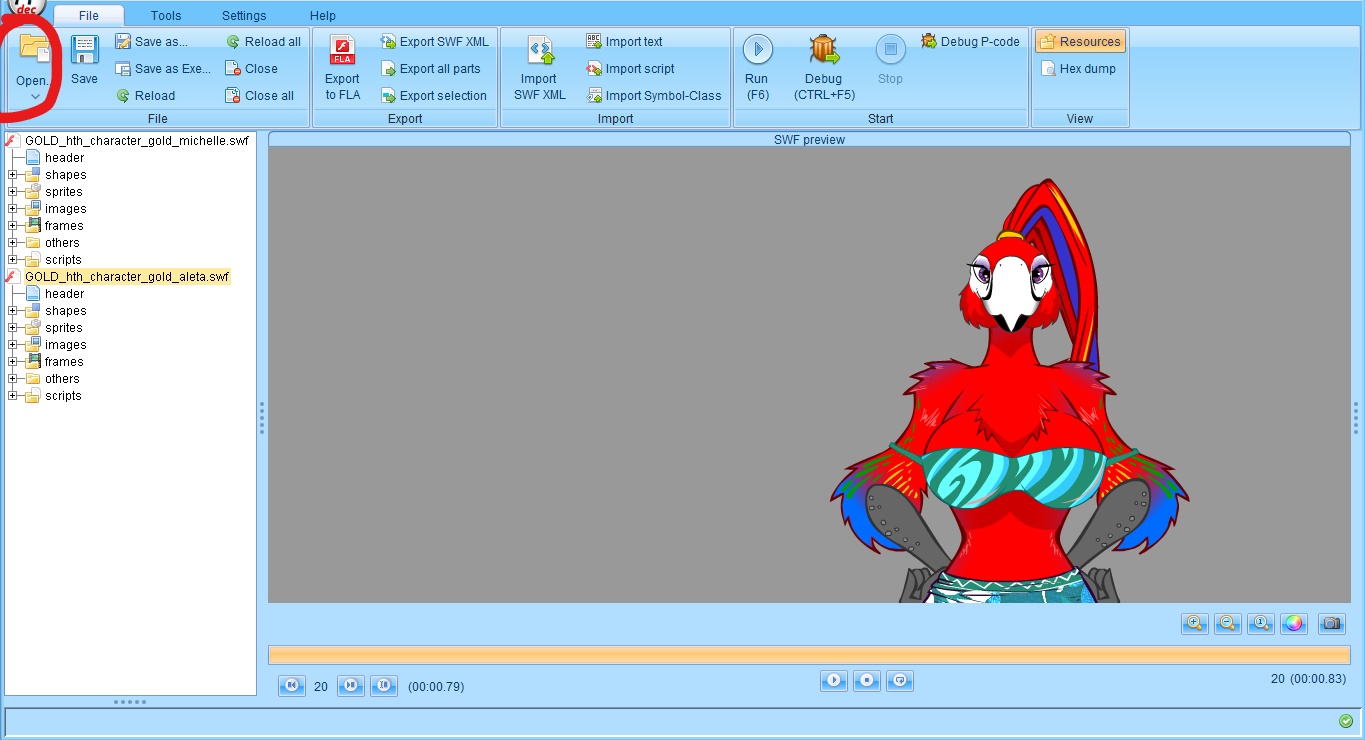Expand sprites under aleta.swf
The image size is (1365, 740).
pyautogui.click(x=13, y=328)
